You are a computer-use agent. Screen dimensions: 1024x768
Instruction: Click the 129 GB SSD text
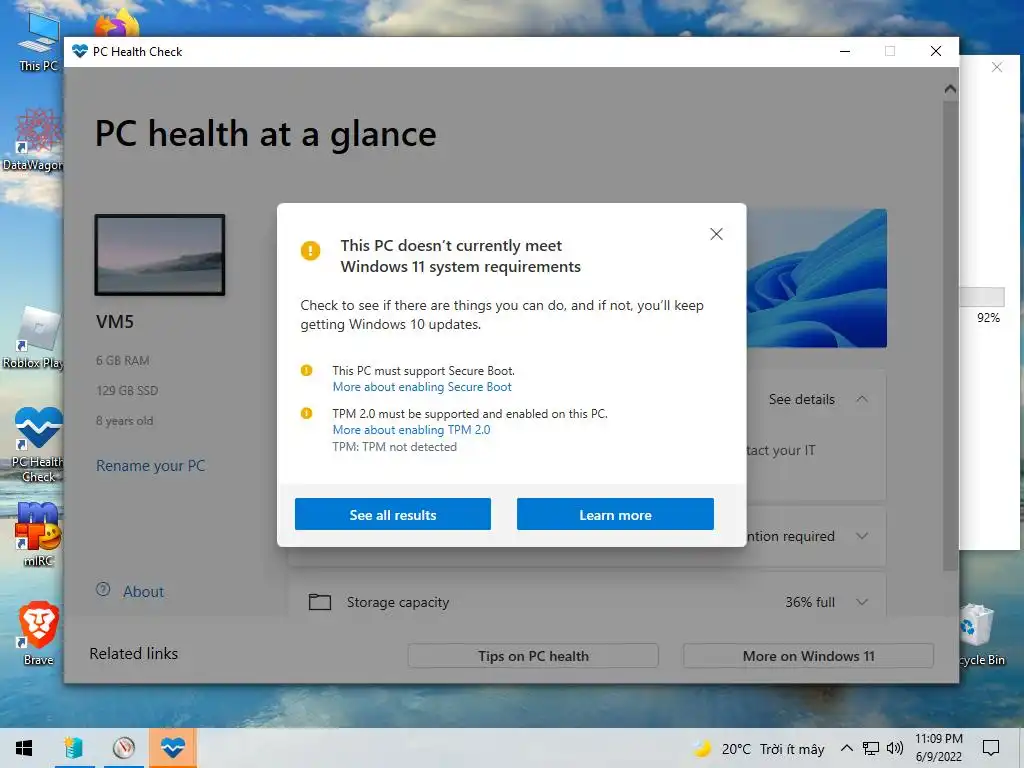(127, 391)
